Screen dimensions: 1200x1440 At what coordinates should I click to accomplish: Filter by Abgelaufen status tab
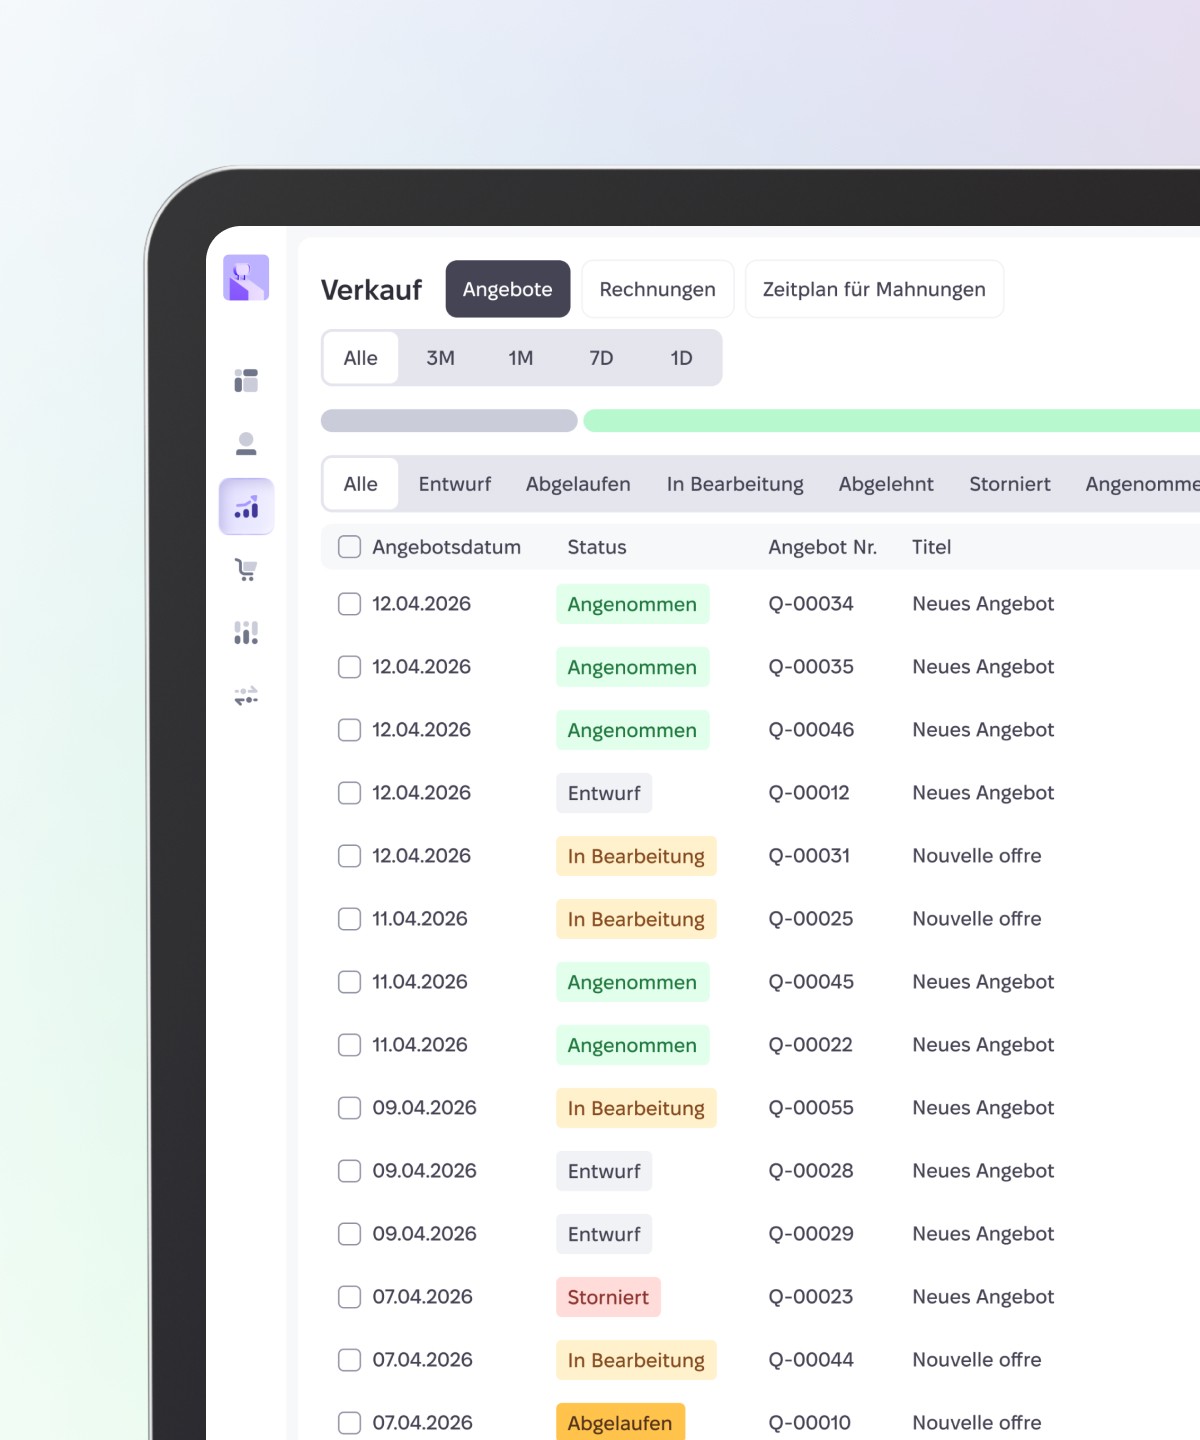(578, 484)
